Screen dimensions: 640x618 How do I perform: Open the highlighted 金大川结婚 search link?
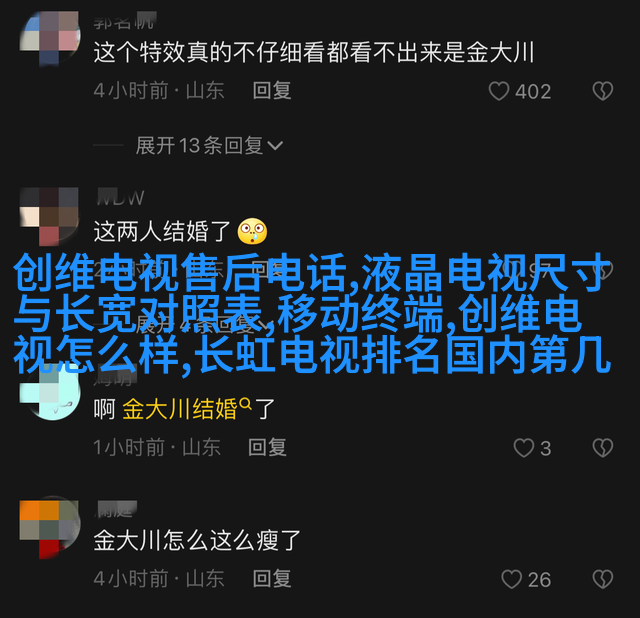pos(180,409)
